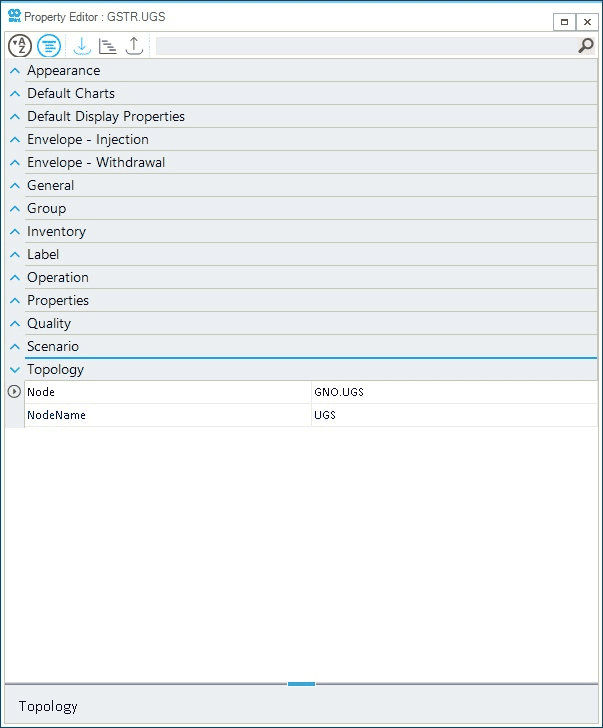Expand the Inventory section chevron
The image size is (603, 728).
[15, 232]
